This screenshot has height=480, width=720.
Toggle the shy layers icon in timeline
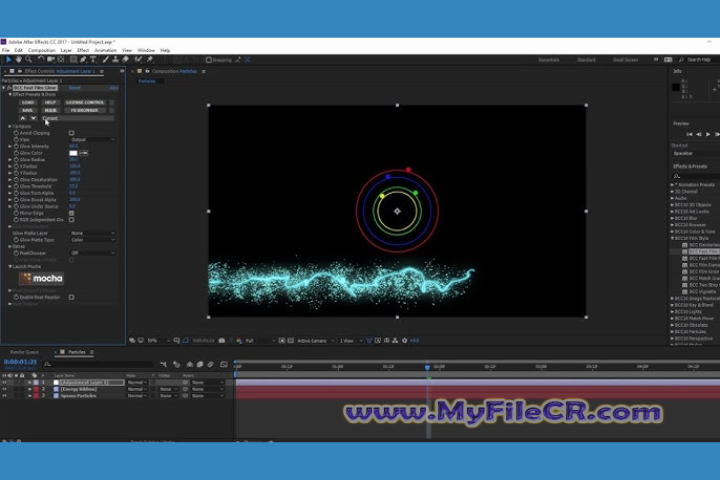point(190,364)
